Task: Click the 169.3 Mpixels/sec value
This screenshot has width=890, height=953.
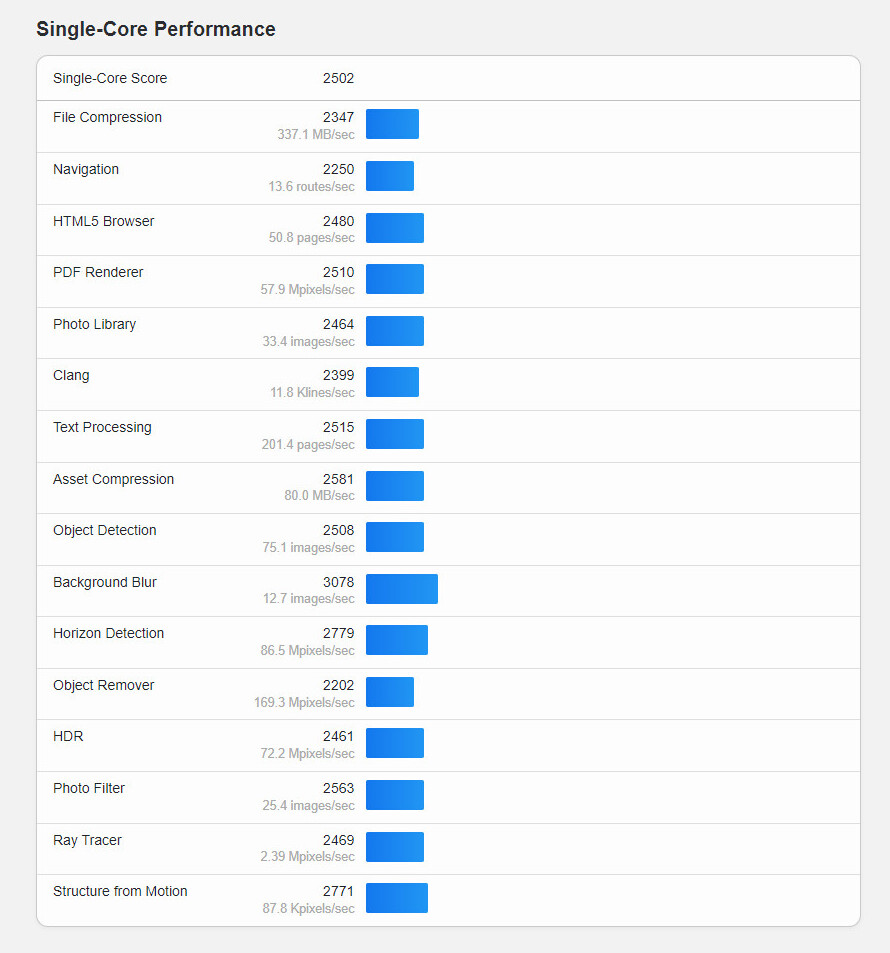Action: point(304,703)
